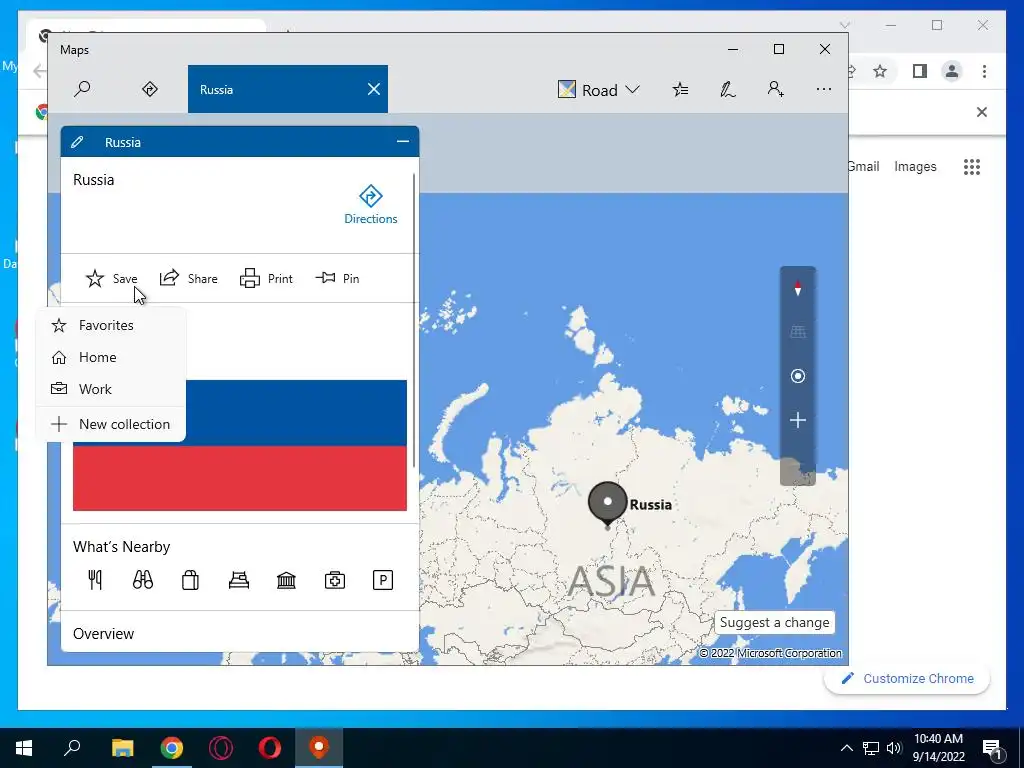Click the Russia map pin marker
This screenshot has height=768, width=1024.
click(x=607, y=503)
